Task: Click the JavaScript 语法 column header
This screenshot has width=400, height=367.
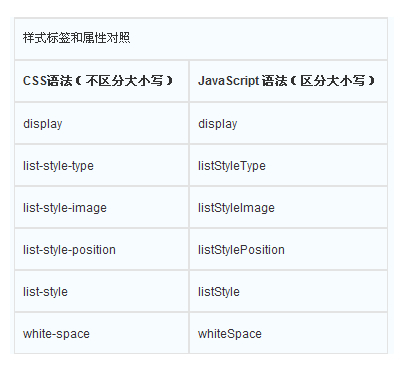Action: click(x=288, y=81)
